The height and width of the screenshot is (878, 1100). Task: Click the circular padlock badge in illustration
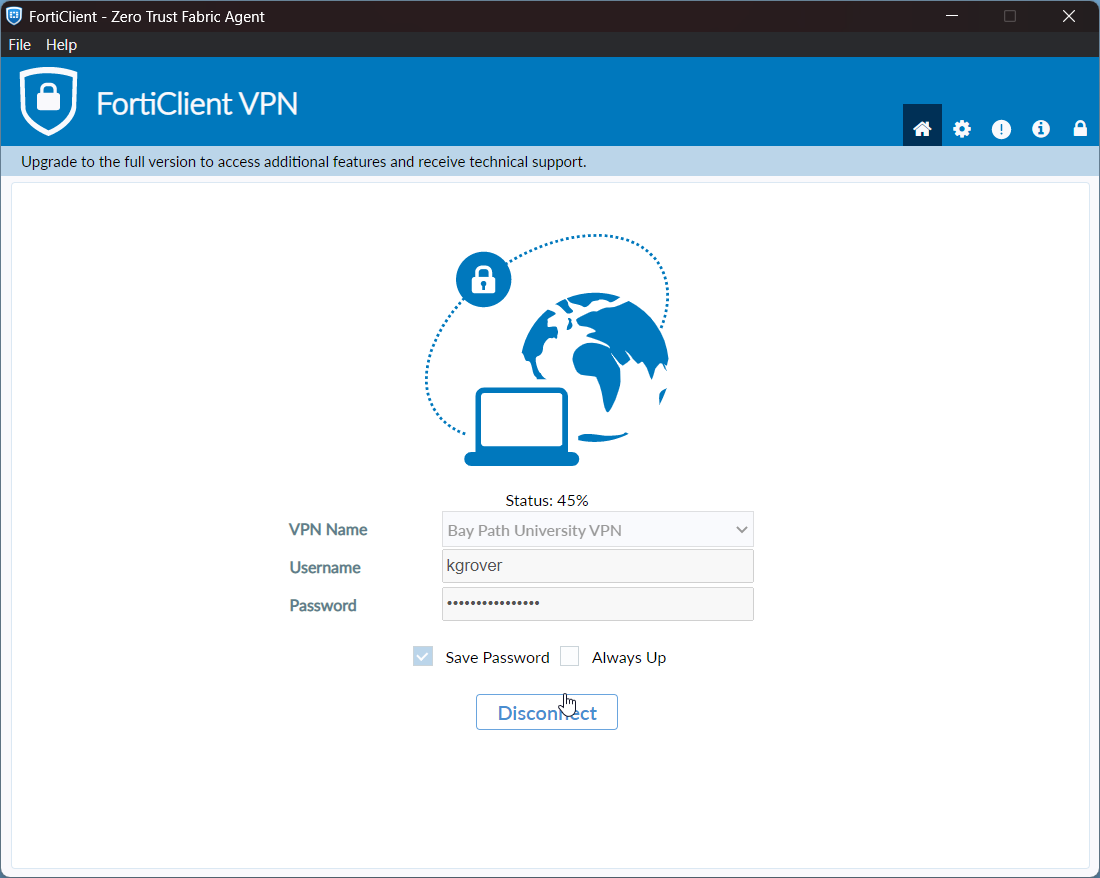(x=484, y=280)
